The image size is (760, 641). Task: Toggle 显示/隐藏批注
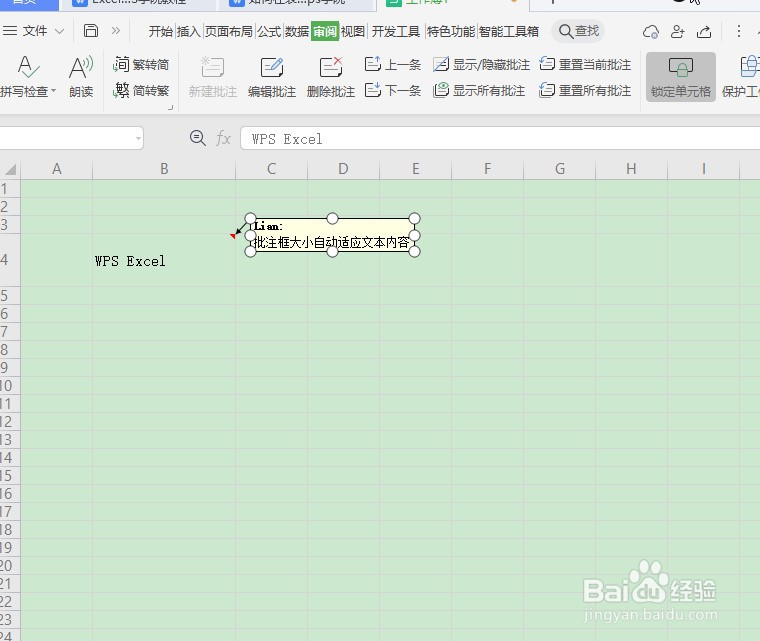481,64
